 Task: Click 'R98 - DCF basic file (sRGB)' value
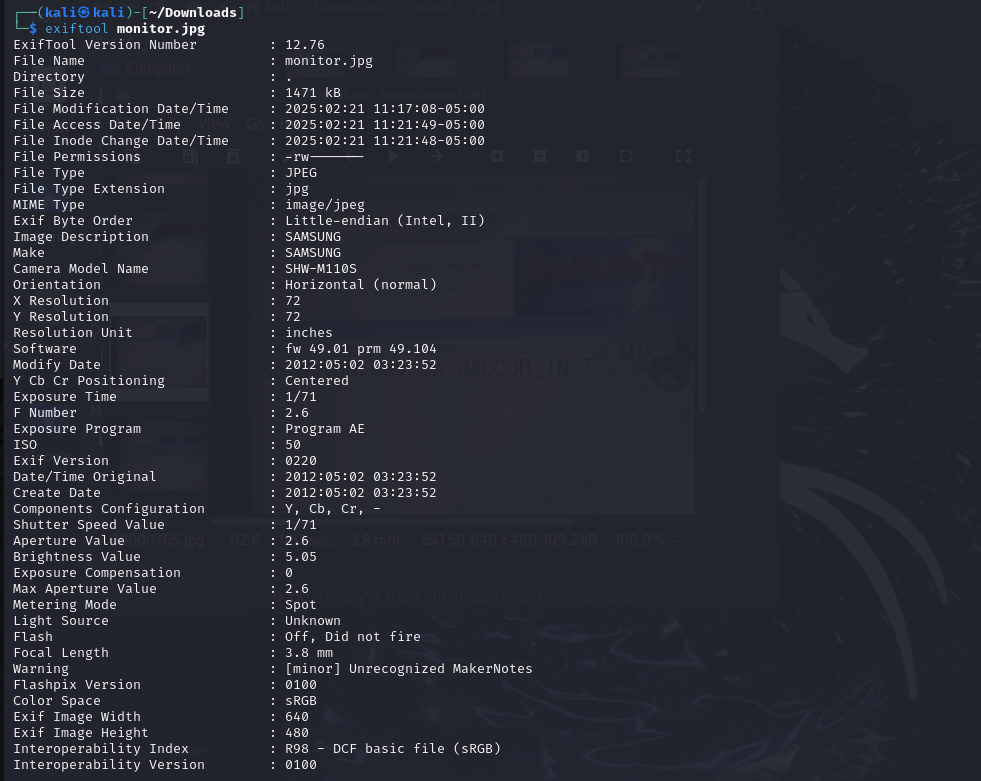[x=393, y=749]
